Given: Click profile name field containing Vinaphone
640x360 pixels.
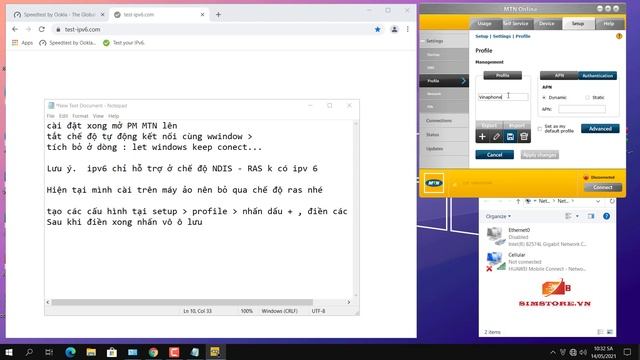Looking at the screenshot, I should pyautogui.click(x=503, y=97).
